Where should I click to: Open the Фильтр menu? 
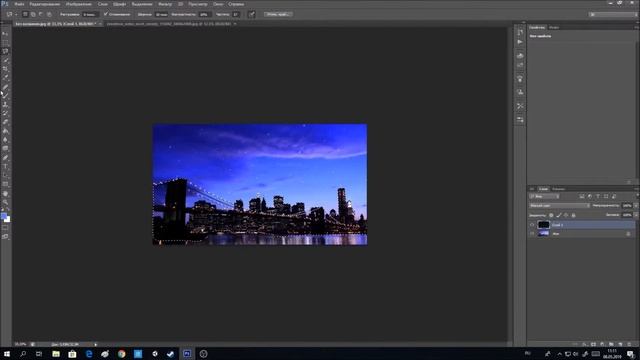tap(165, 4)
